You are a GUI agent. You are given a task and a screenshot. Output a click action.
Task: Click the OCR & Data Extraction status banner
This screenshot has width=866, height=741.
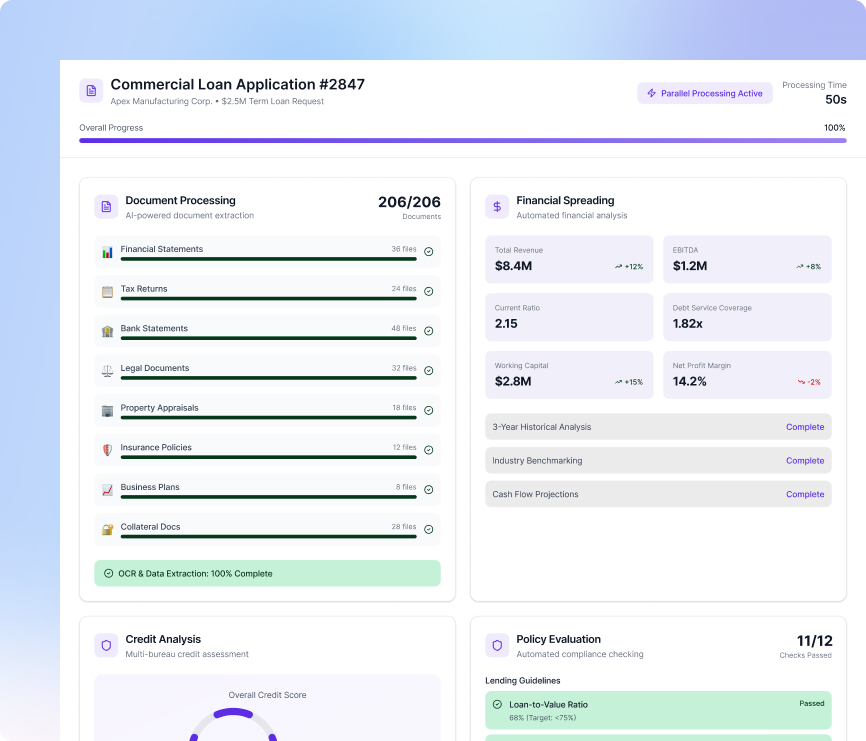coord(267,573)
